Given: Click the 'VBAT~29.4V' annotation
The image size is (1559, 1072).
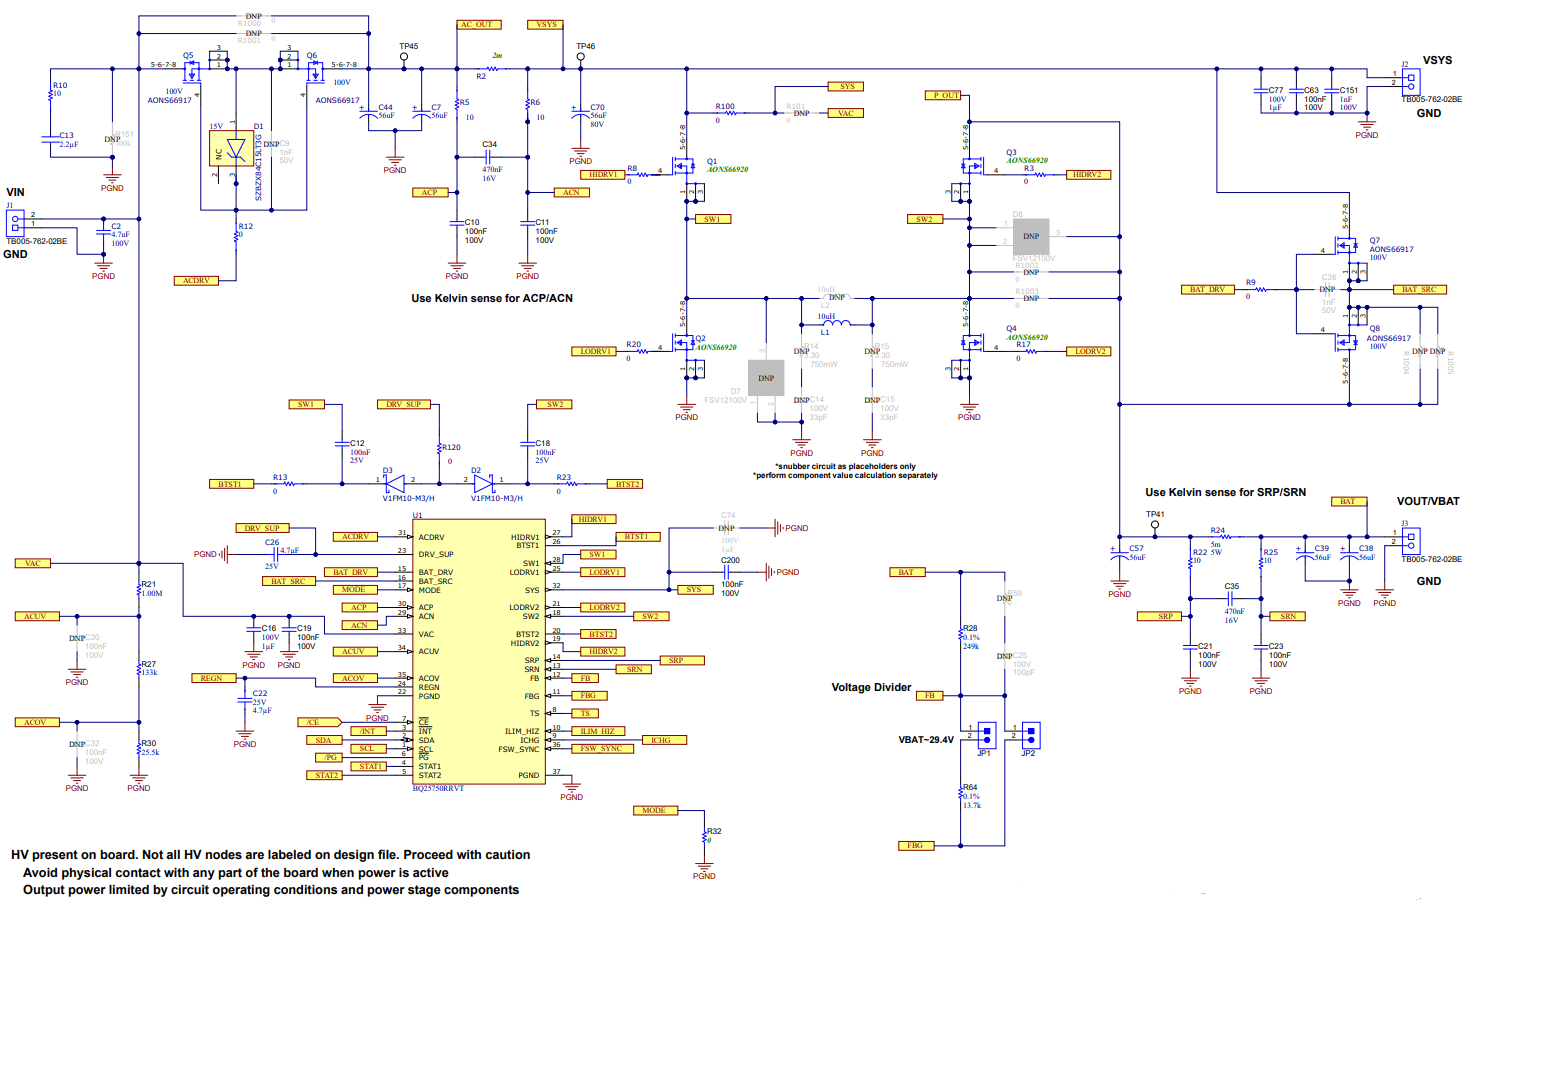Looking at the screenshot, I should (926, 741).
